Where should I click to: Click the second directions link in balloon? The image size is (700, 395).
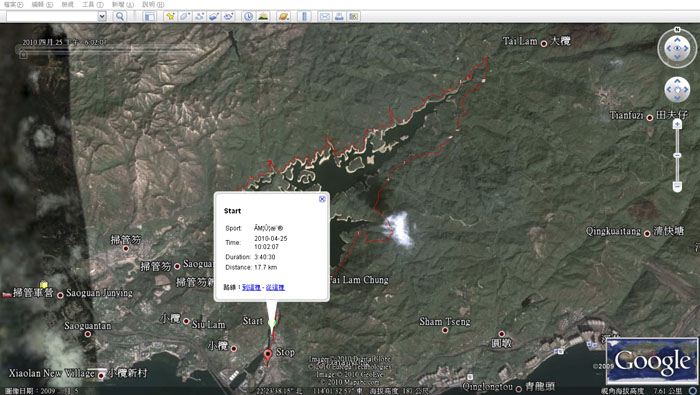(x=275, y=287)
